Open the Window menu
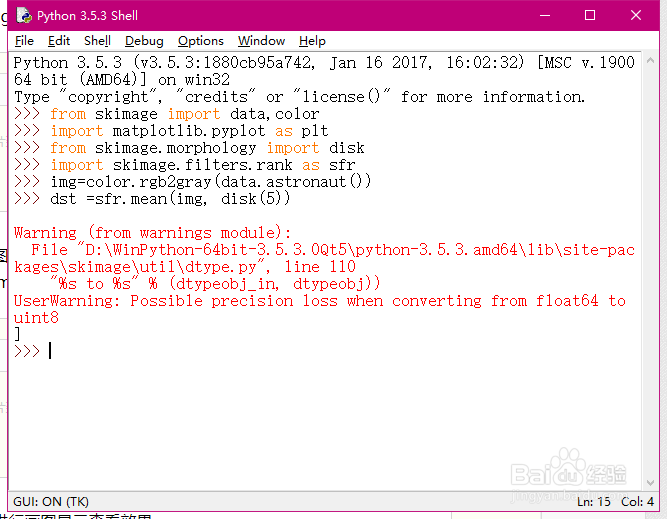This screenshot has height=519, width=667. pyautogui.click(x=261, y=41)
